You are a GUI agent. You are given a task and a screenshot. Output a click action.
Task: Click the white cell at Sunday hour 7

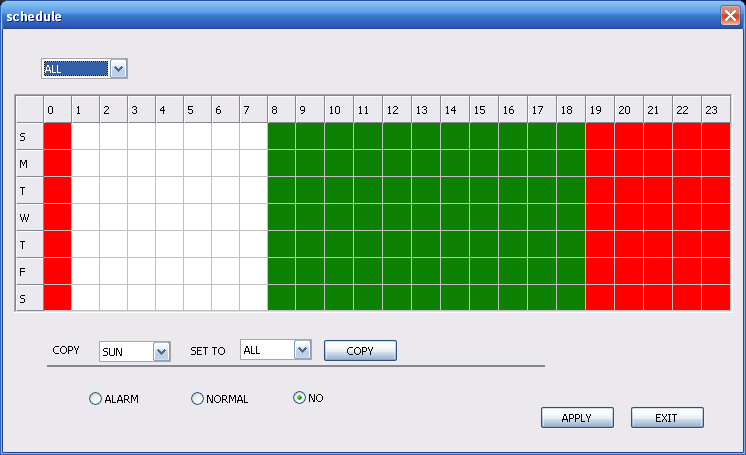click(254, 136)
